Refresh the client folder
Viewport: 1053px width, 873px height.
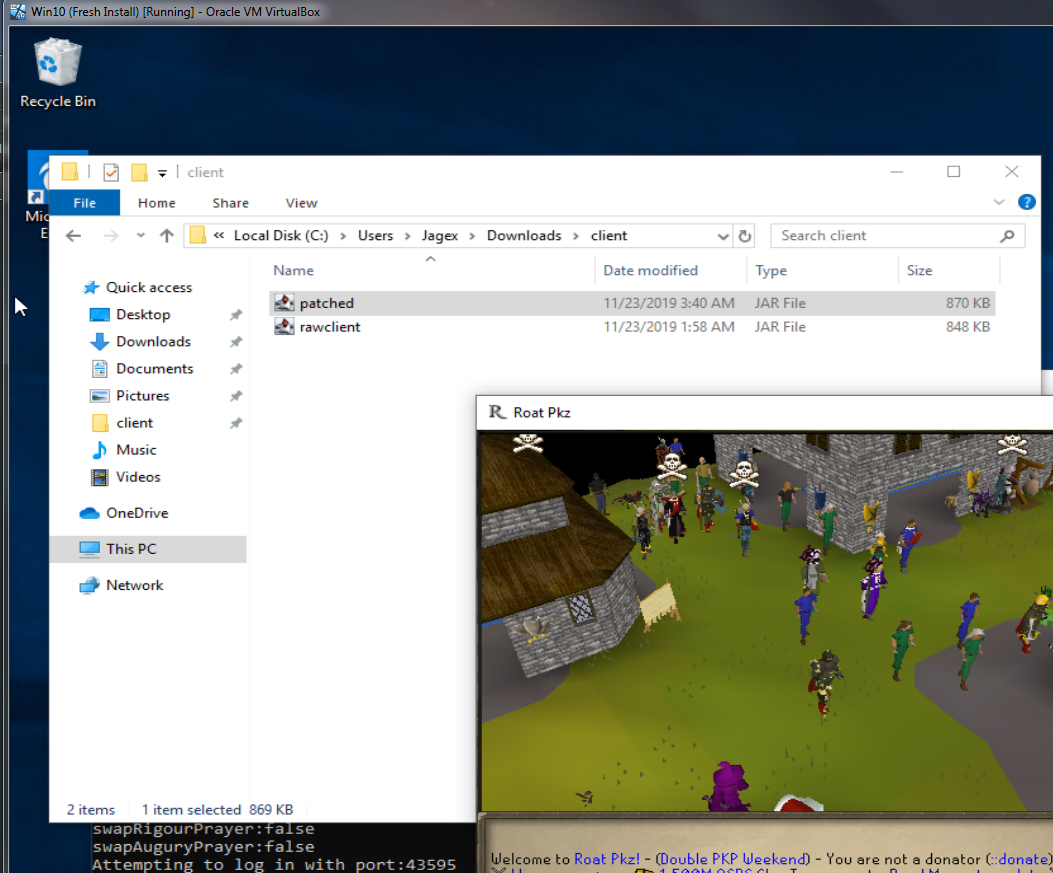744,236
